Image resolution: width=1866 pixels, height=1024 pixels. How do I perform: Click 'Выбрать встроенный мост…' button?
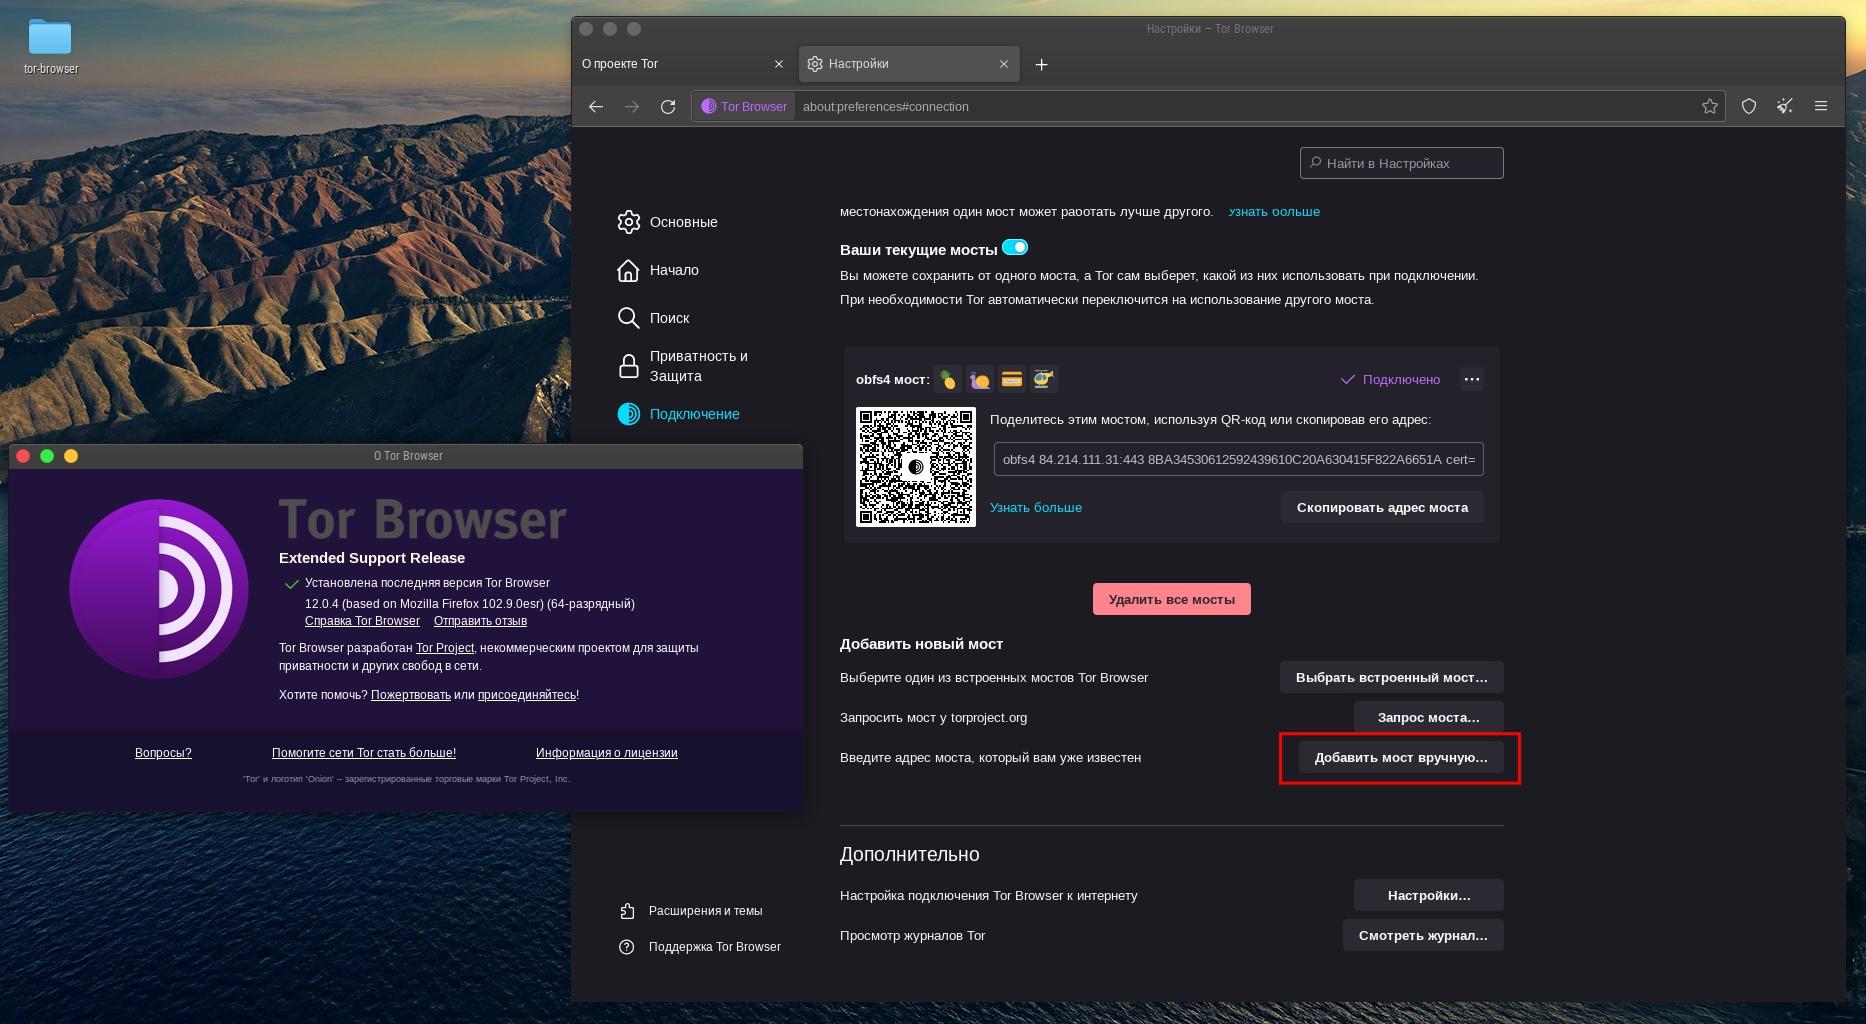1391,678
